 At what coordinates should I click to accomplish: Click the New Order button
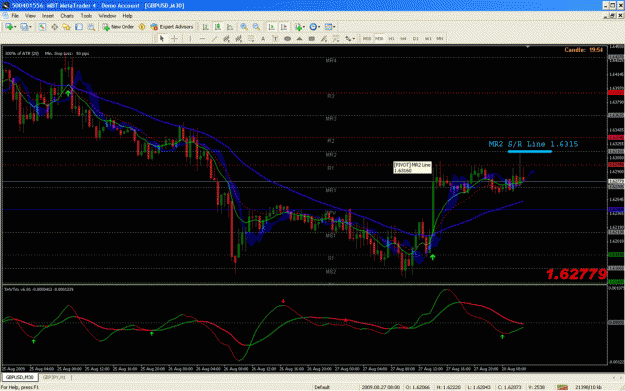[118, 27]
